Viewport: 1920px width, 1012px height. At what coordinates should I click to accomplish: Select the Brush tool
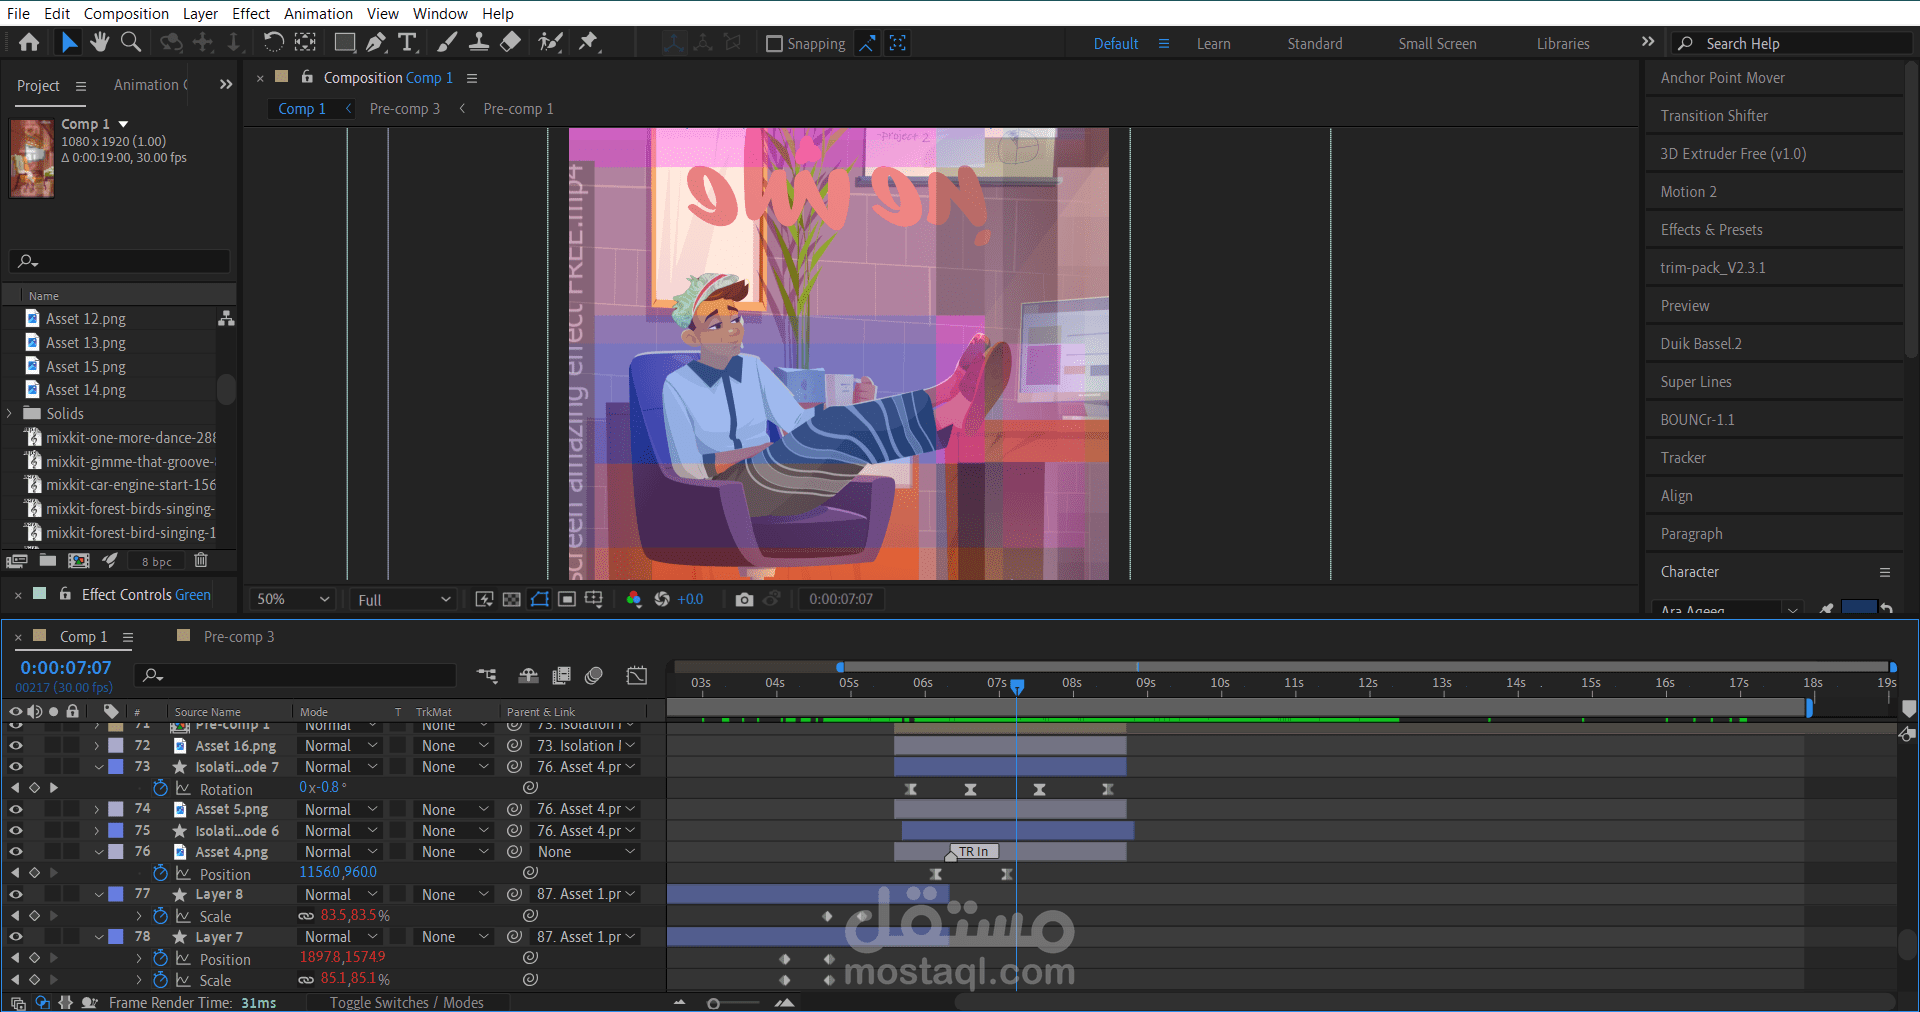click(x=447, y=42)
